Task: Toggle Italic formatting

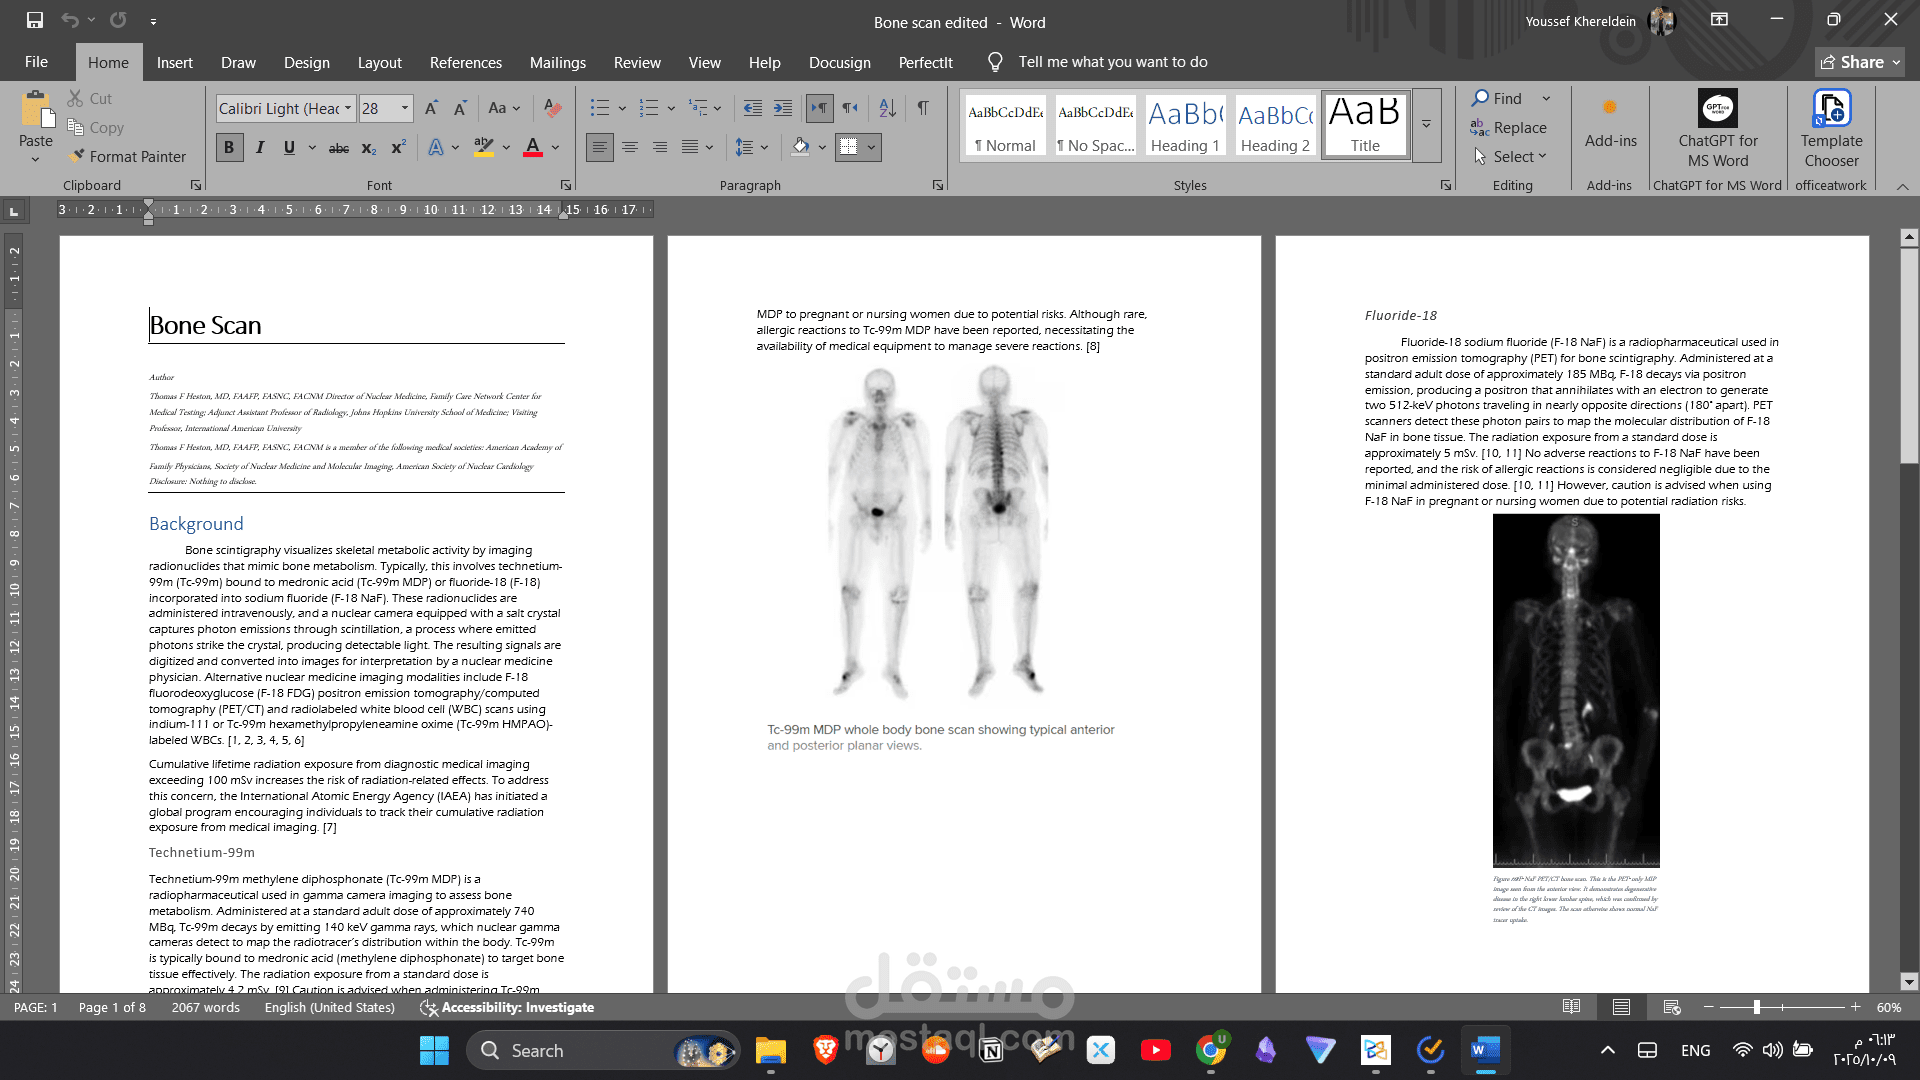Action: (260, 147)
